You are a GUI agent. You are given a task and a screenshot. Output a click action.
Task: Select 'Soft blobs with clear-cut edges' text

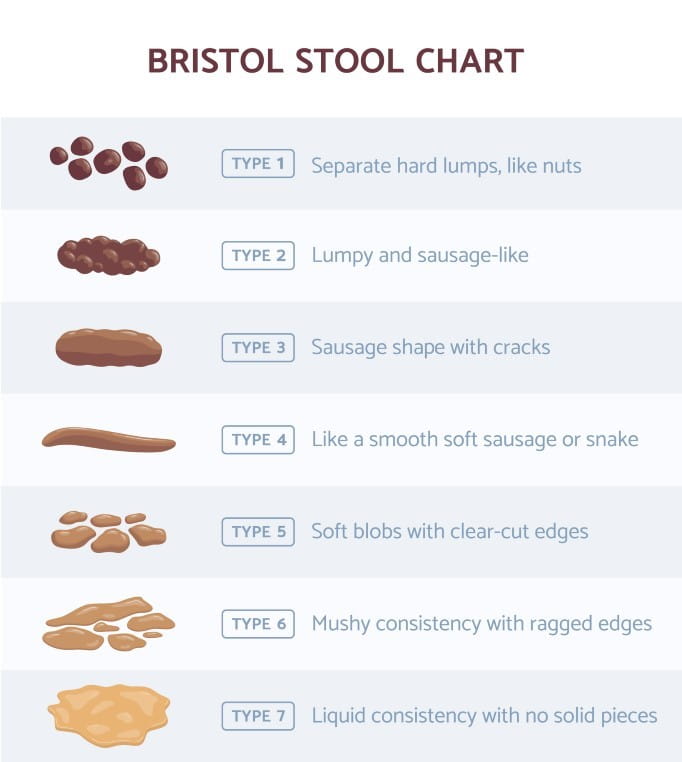pos(450,532)
